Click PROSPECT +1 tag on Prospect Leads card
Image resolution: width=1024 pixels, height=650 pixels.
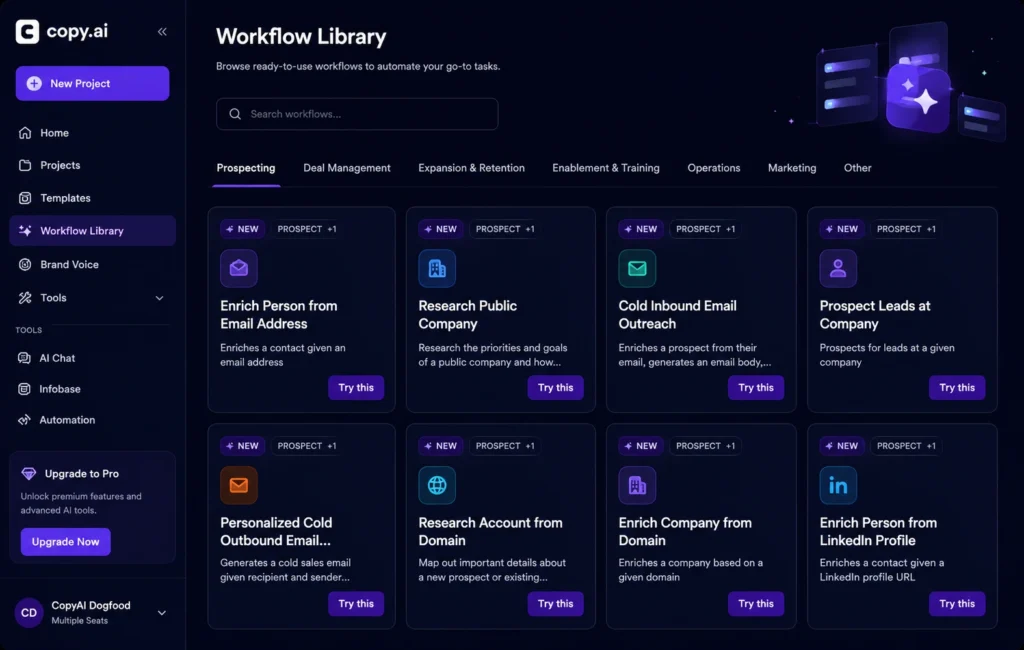coord(906,229)
